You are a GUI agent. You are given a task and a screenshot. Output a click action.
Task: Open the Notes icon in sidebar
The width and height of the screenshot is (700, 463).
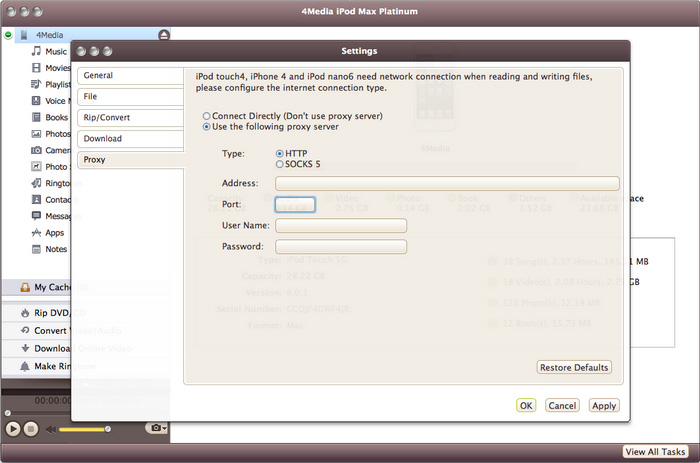pyautogui.click(x=36, y=249)
